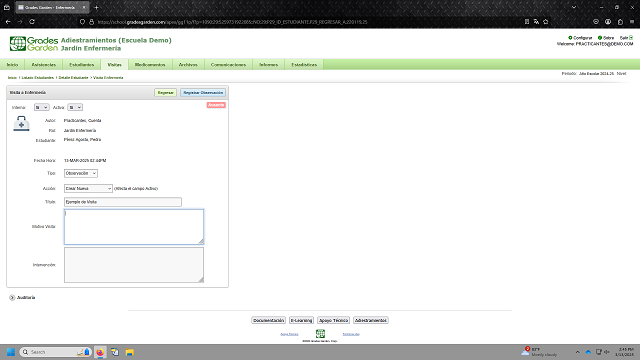This screenshot has width=640, height=360.
Task: Click the tracking protection shield icon
Action: (82, 22)
